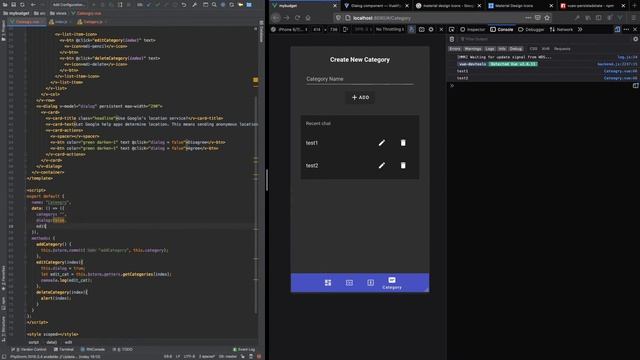The width and height of the screenshot is (640, 360).
Task: Click the search magnifier in IDE toolbar
Action: (x=214, y=5)
